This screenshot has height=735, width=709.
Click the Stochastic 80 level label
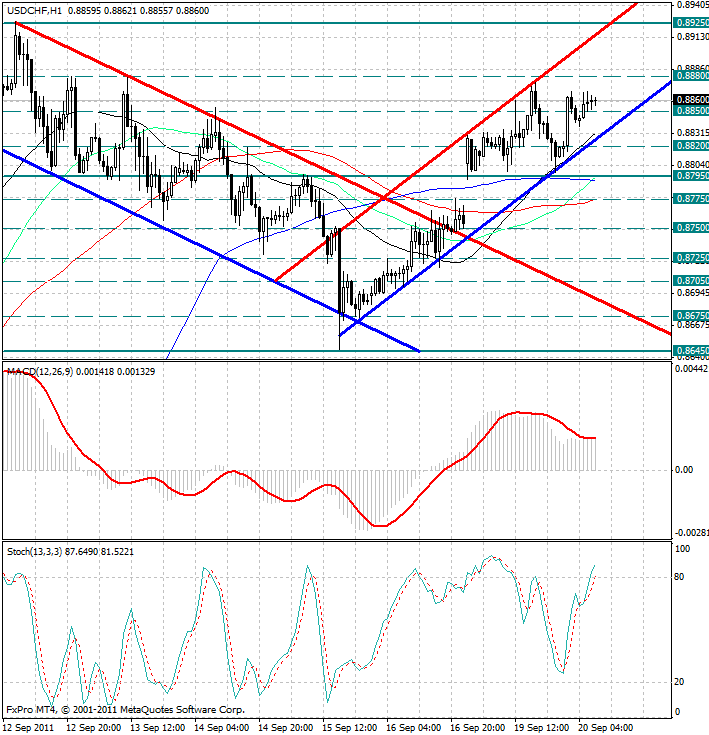(x=679, y=577)
